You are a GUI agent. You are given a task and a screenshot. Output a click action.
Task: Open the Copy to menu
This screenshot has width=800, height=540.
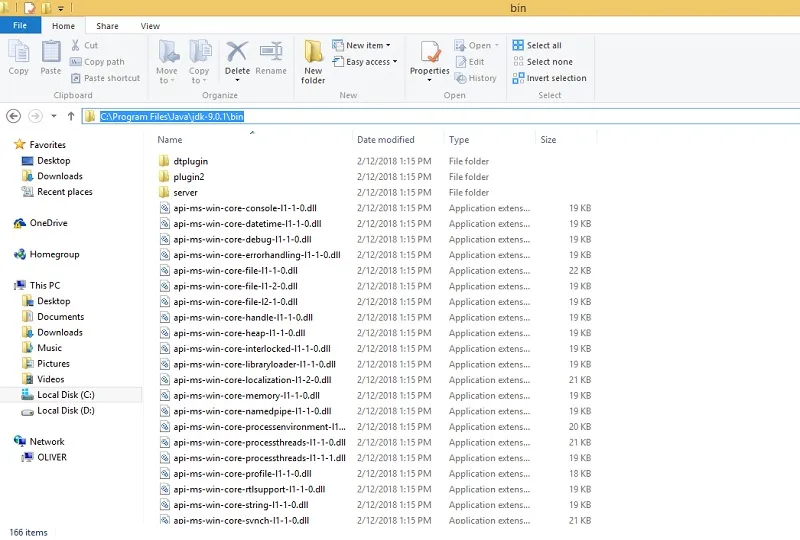coord(199,61)
